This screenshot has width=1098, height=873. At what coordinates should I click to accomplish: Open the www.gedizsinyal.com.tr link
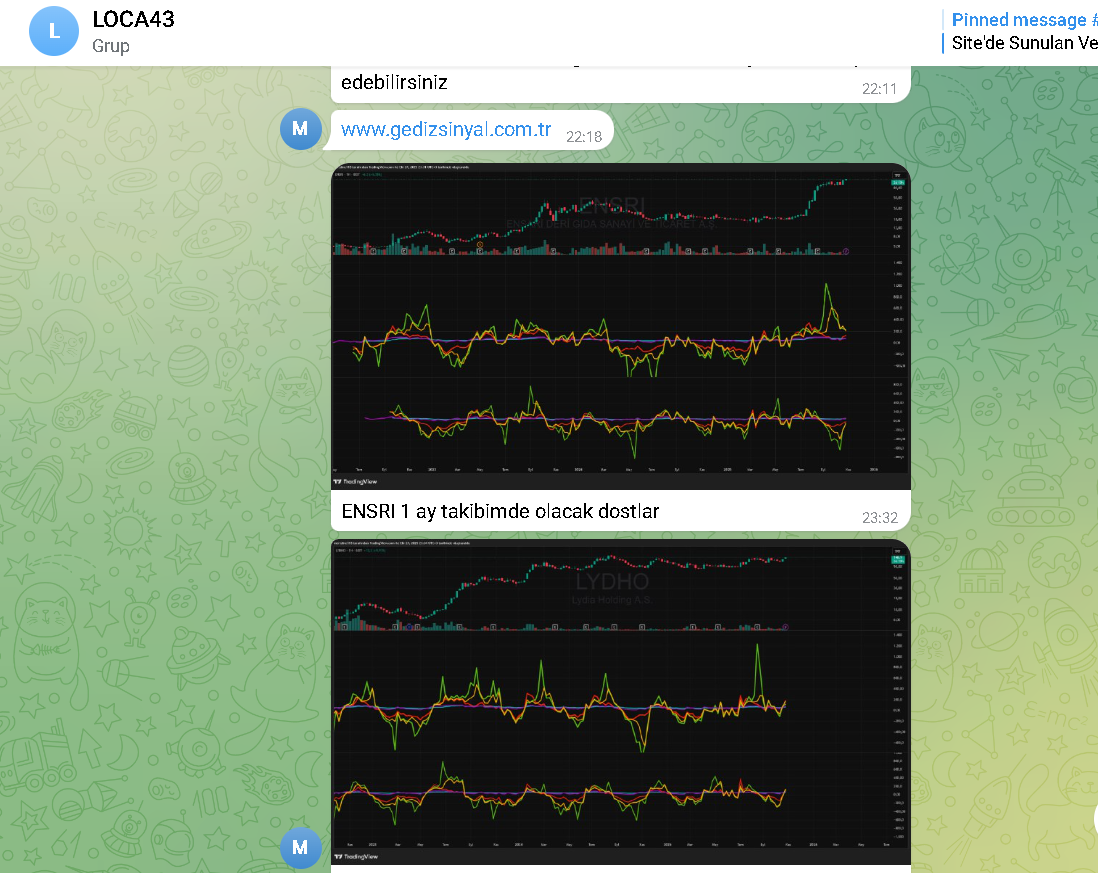pyautogui.click(x=446, y=130)
